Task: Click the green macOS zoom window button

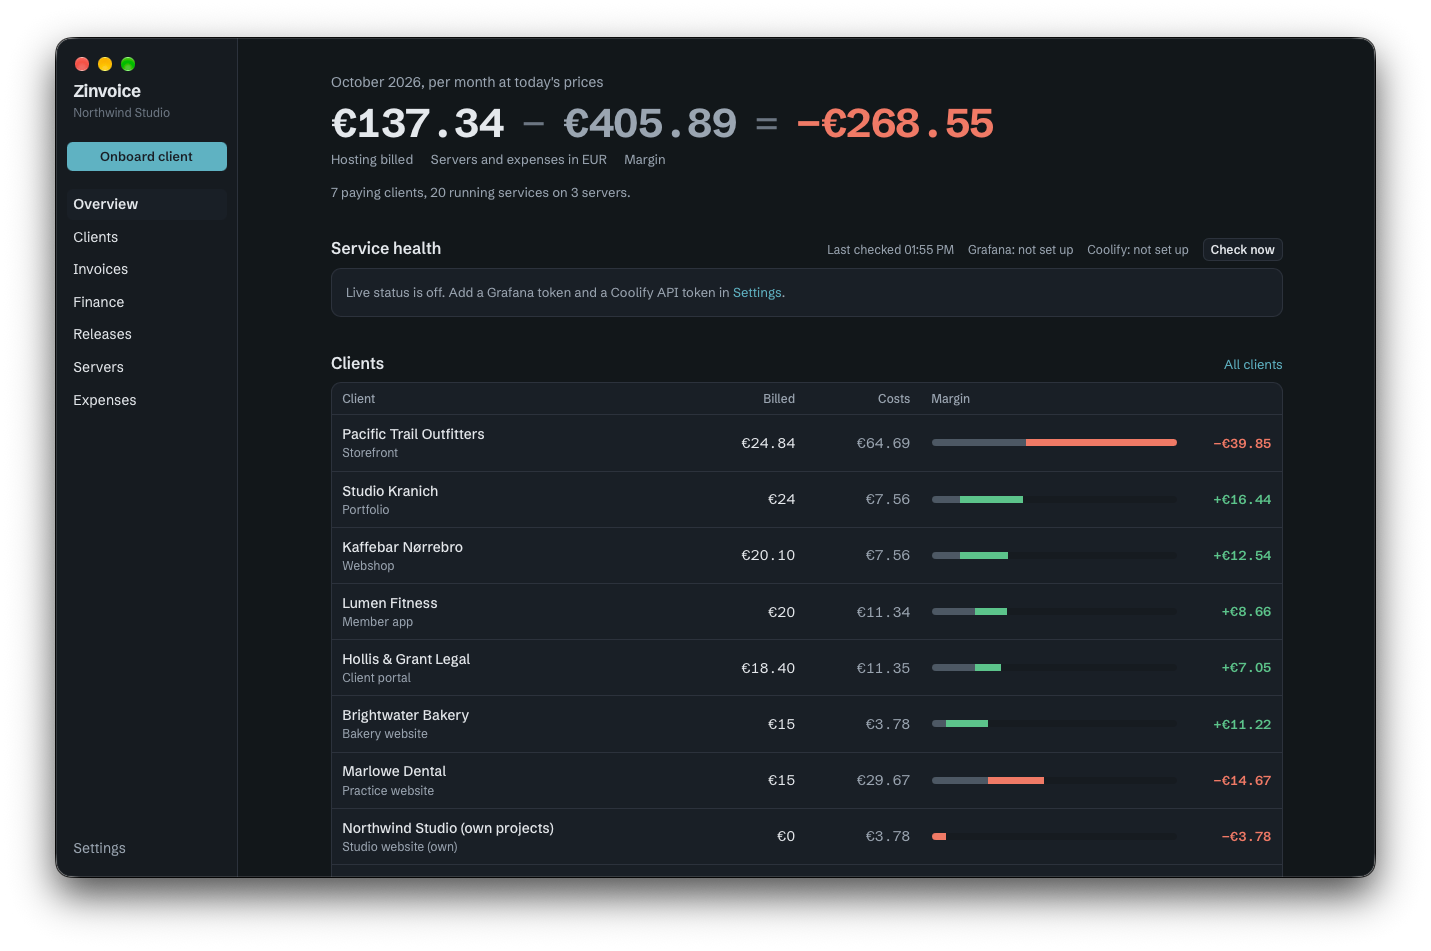Action: (x=128, y=64)
